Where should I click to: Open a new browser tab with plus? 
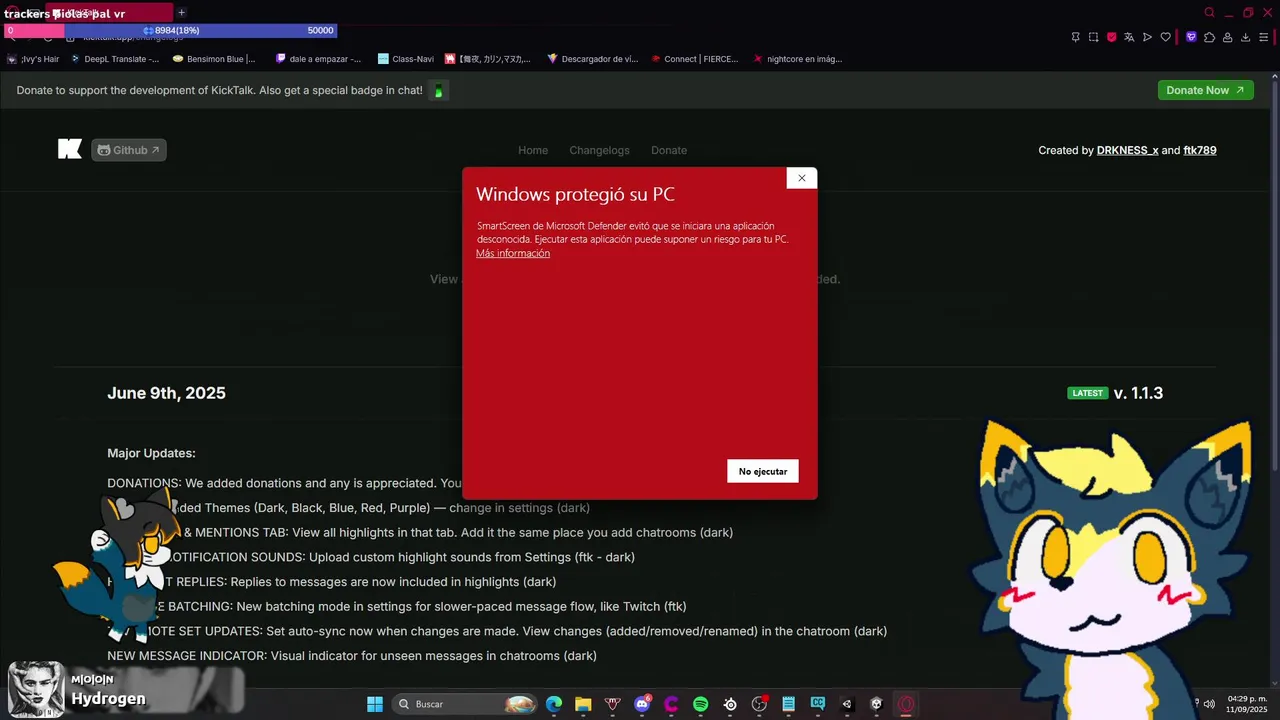click(x=181, y=13)
